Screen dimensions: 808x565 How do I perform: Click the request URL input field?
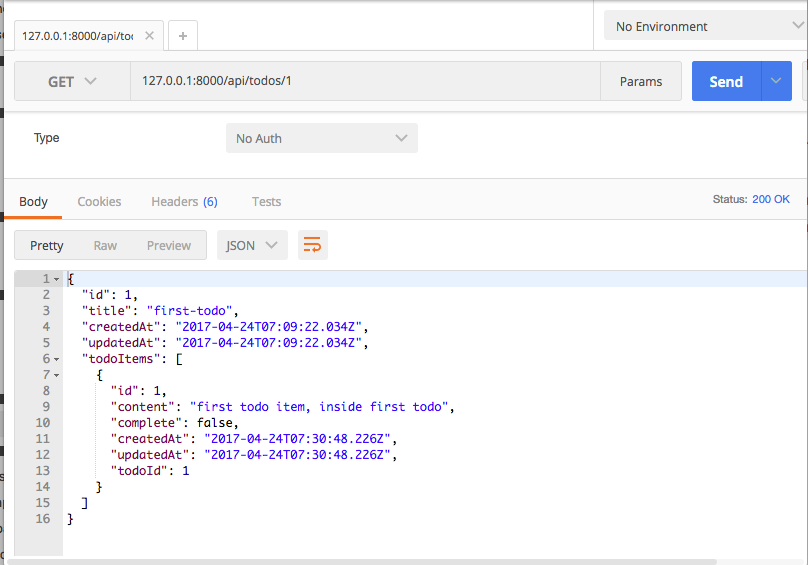pos(365,81)
